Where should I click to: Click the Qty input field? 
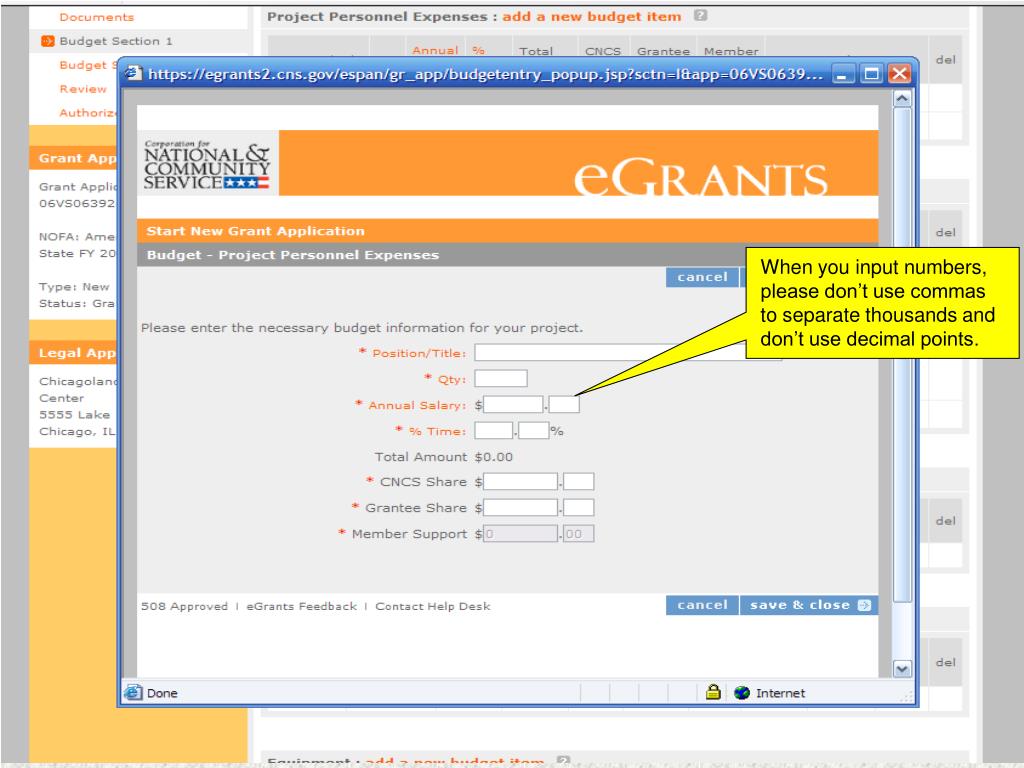(x=501, y=379)
